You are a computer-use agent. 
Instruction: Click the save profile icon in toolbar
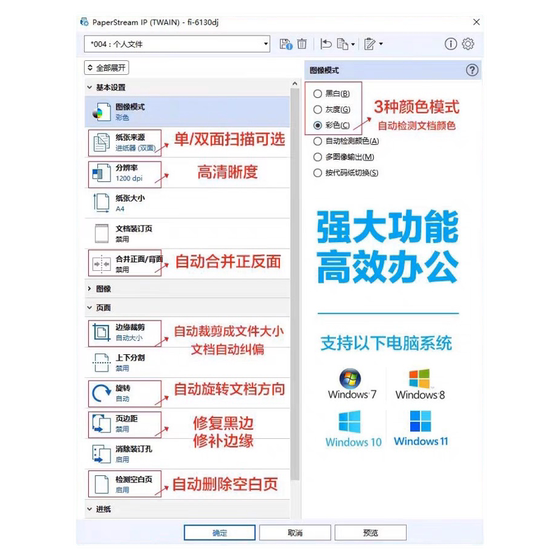[286, 44]
